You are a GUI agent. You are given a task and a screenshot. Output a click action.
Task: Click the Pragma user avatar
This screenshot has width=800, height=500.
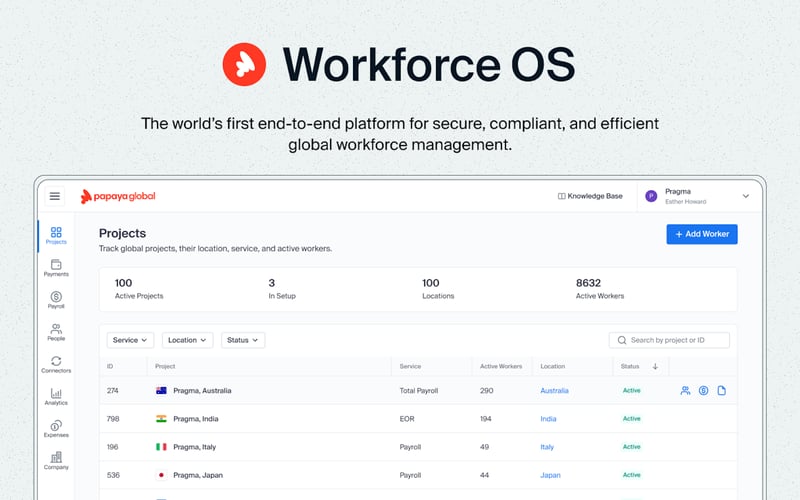click(651, 196)
